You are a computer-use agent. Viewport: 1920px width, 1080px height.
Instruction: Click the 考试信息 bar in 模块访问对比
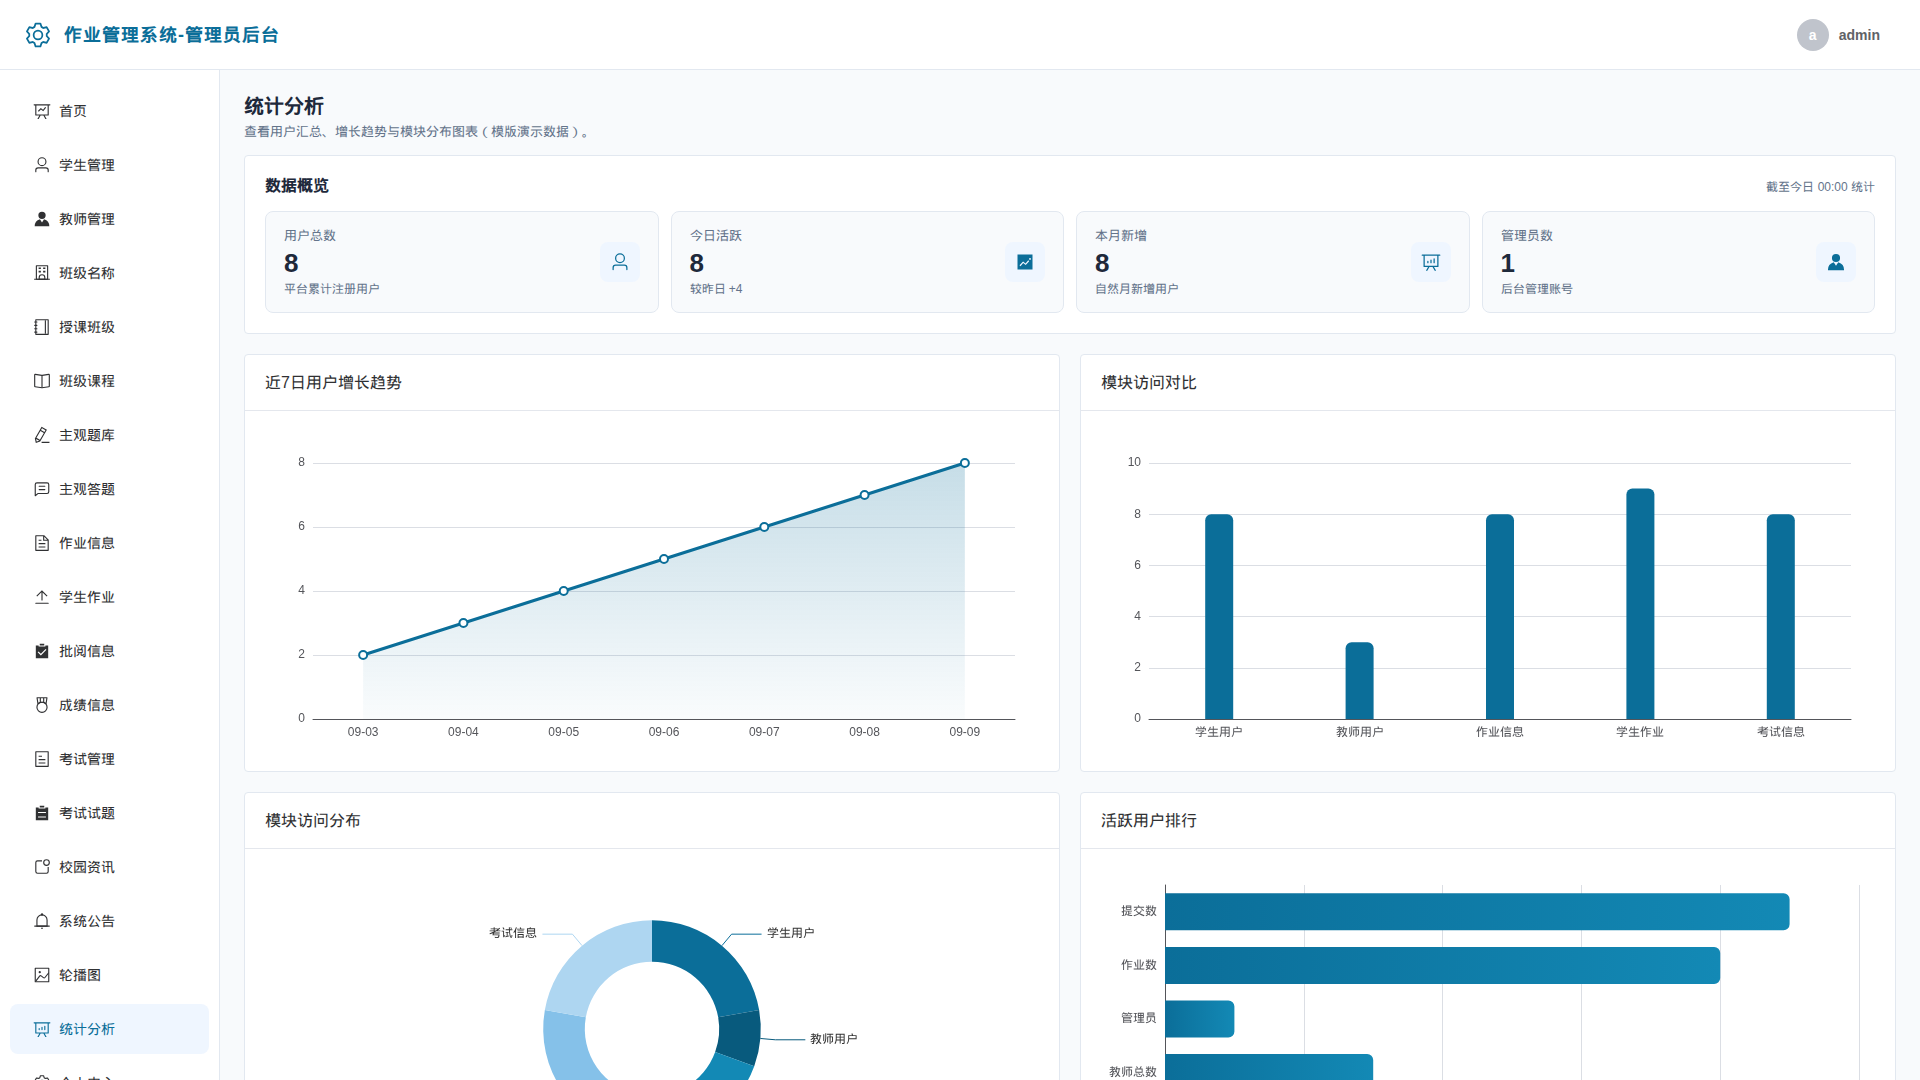[x=1781, y=617]
